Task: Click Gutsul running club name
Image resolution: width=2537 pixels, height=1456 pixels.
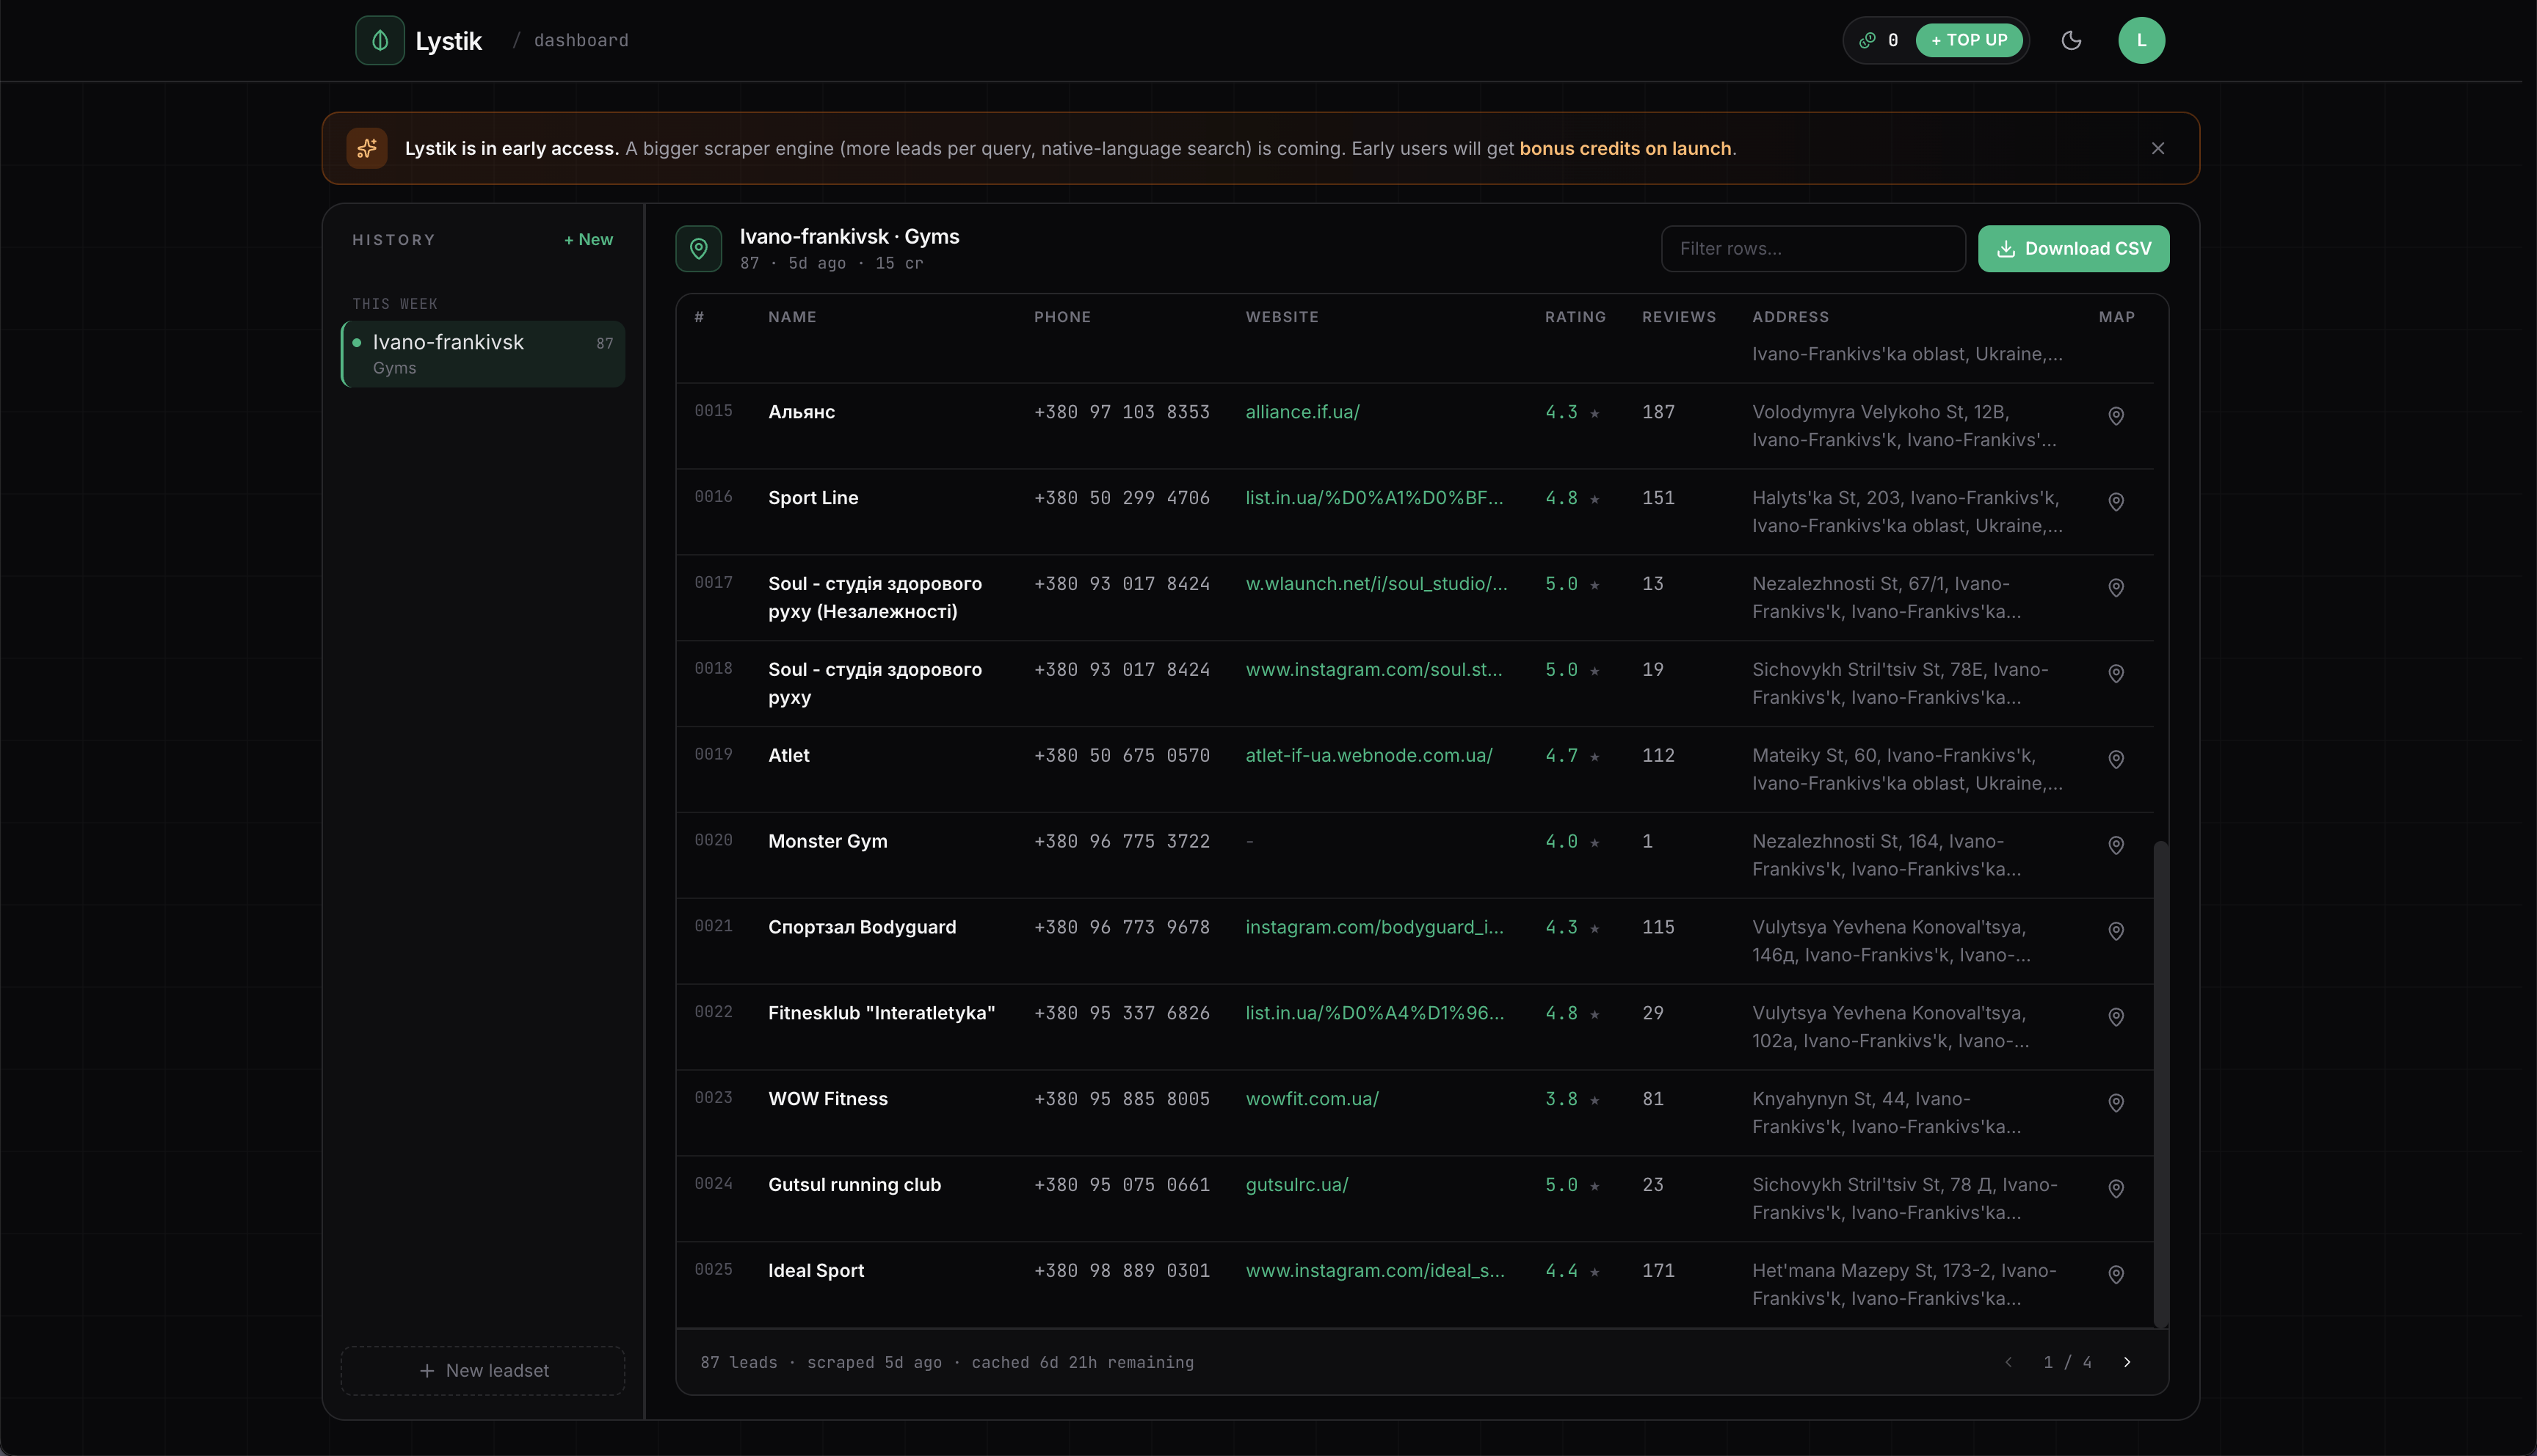Action: click(854, 1185)
